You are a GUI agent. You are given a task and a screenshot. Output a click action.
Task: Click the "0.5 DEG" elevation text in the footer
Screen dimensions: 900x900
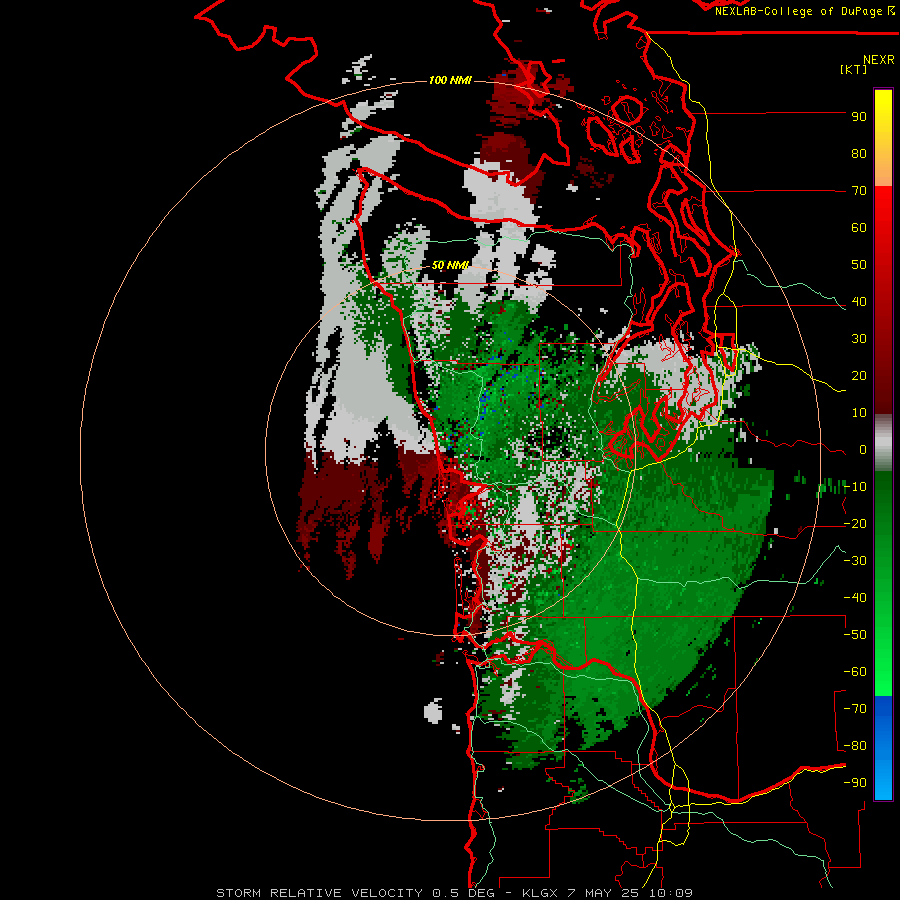[x=463, y=893]
